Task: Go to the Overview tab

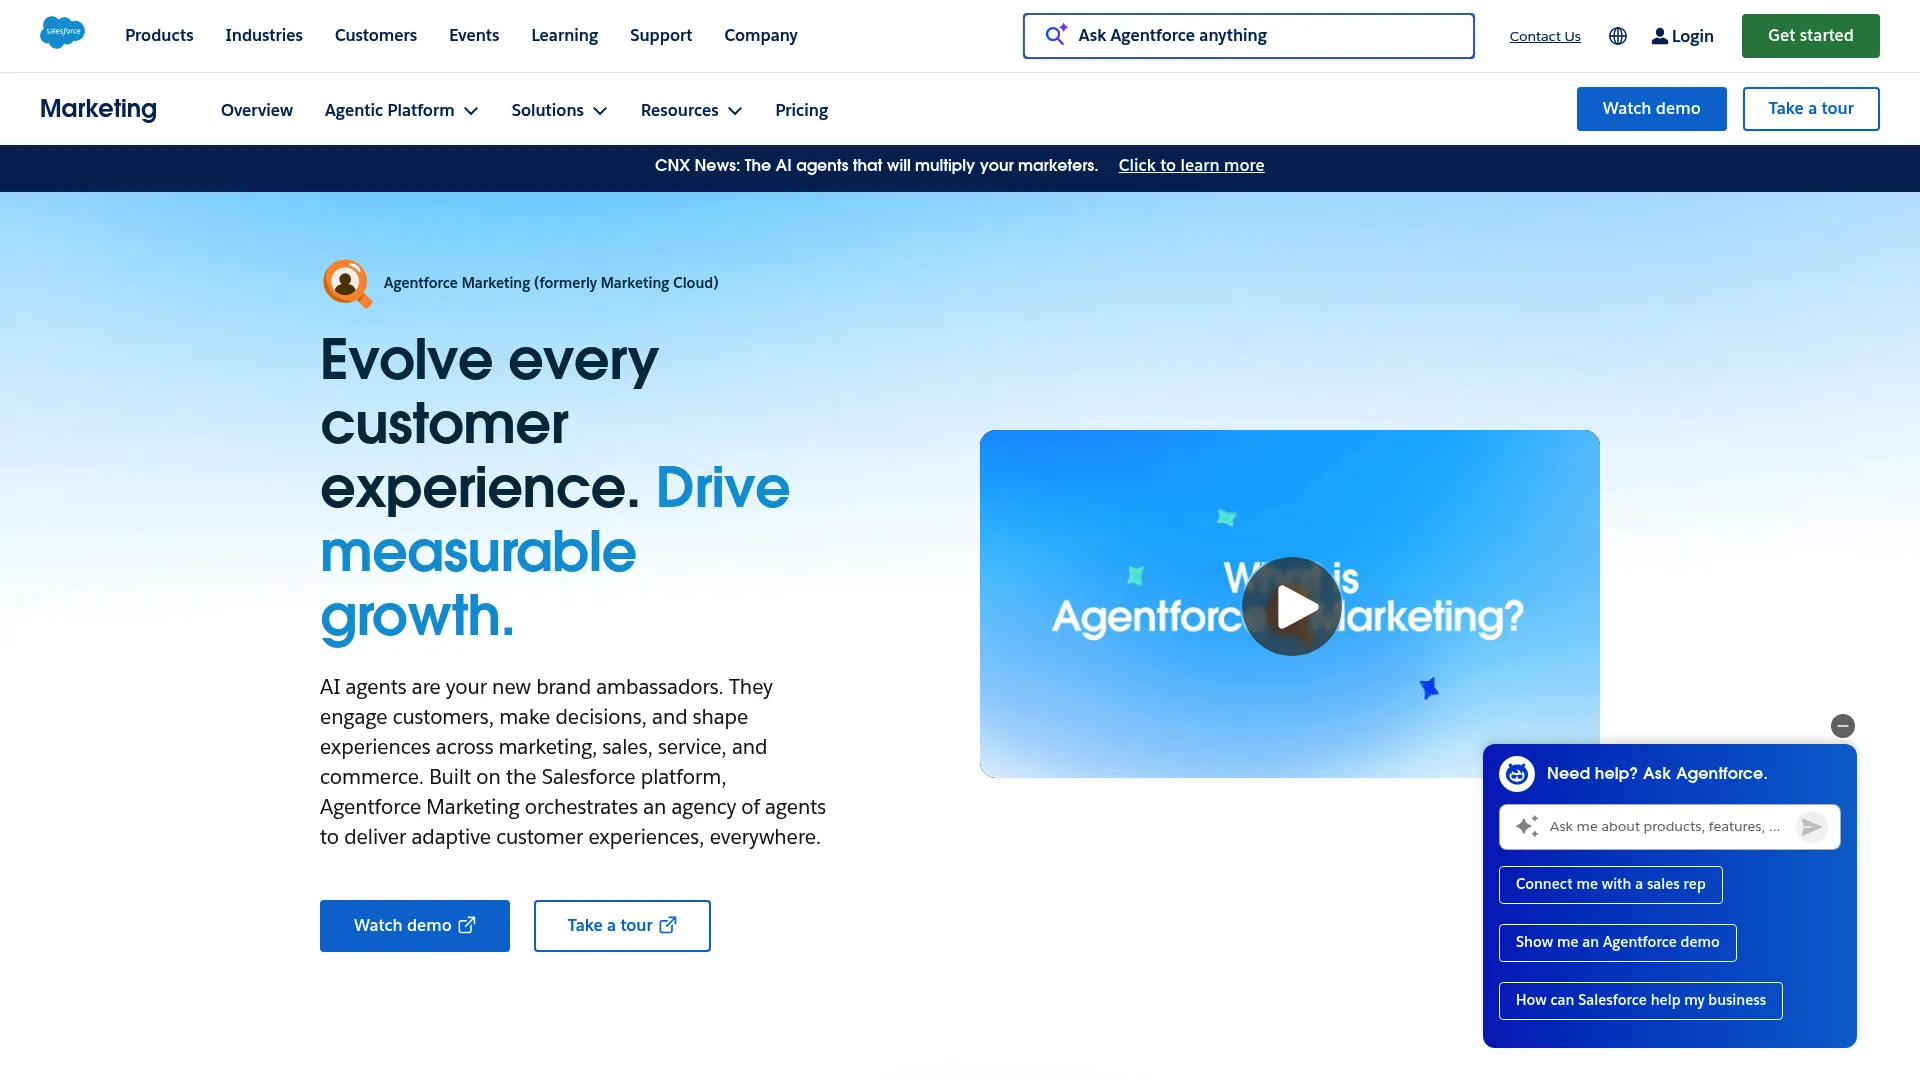Action: pyautogui.click(x=257, y=110)
